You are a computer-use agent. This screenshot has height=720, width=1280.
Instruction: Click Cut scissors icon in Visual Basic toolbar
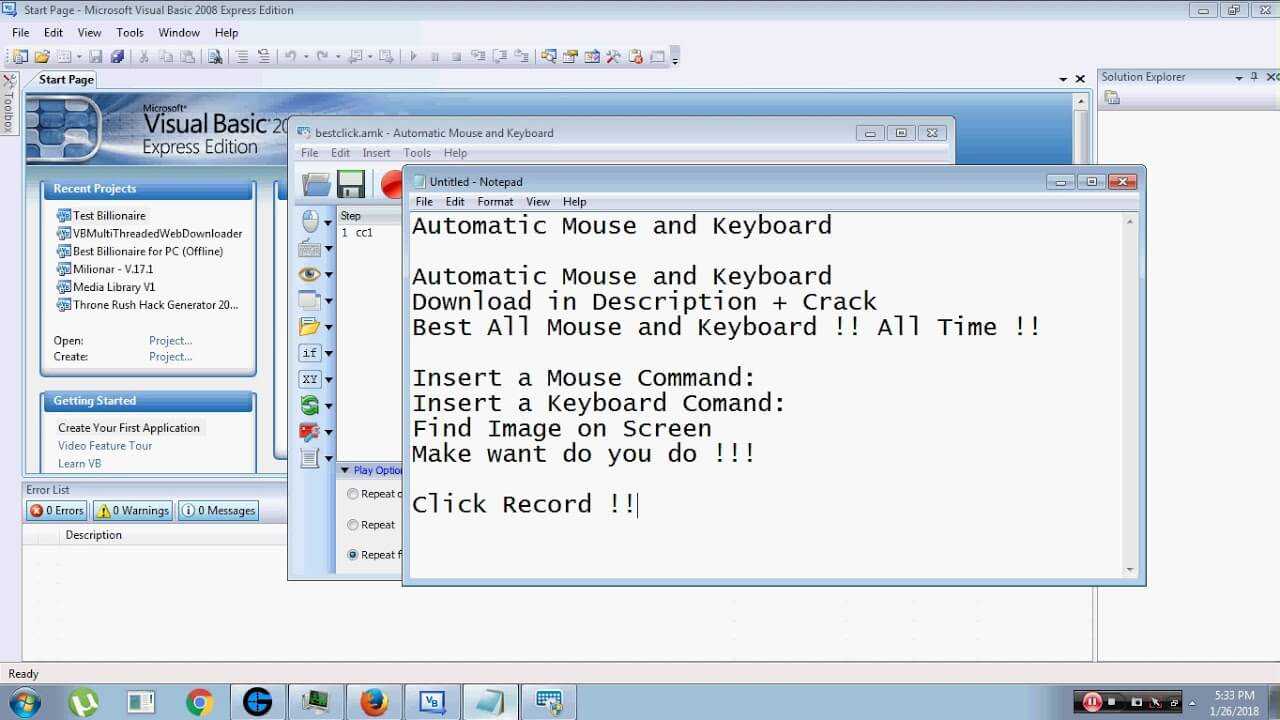[144, 57]
